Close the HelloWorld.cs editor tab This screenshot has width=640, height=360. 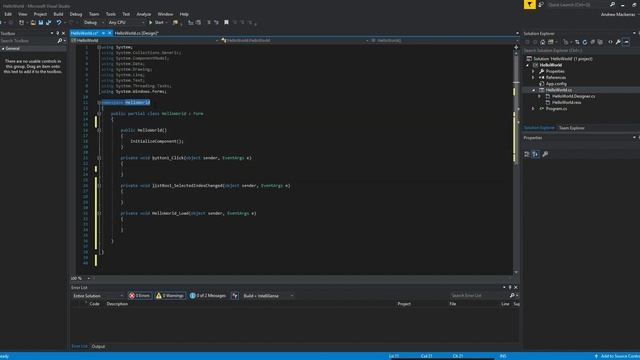tap(109, 33)
